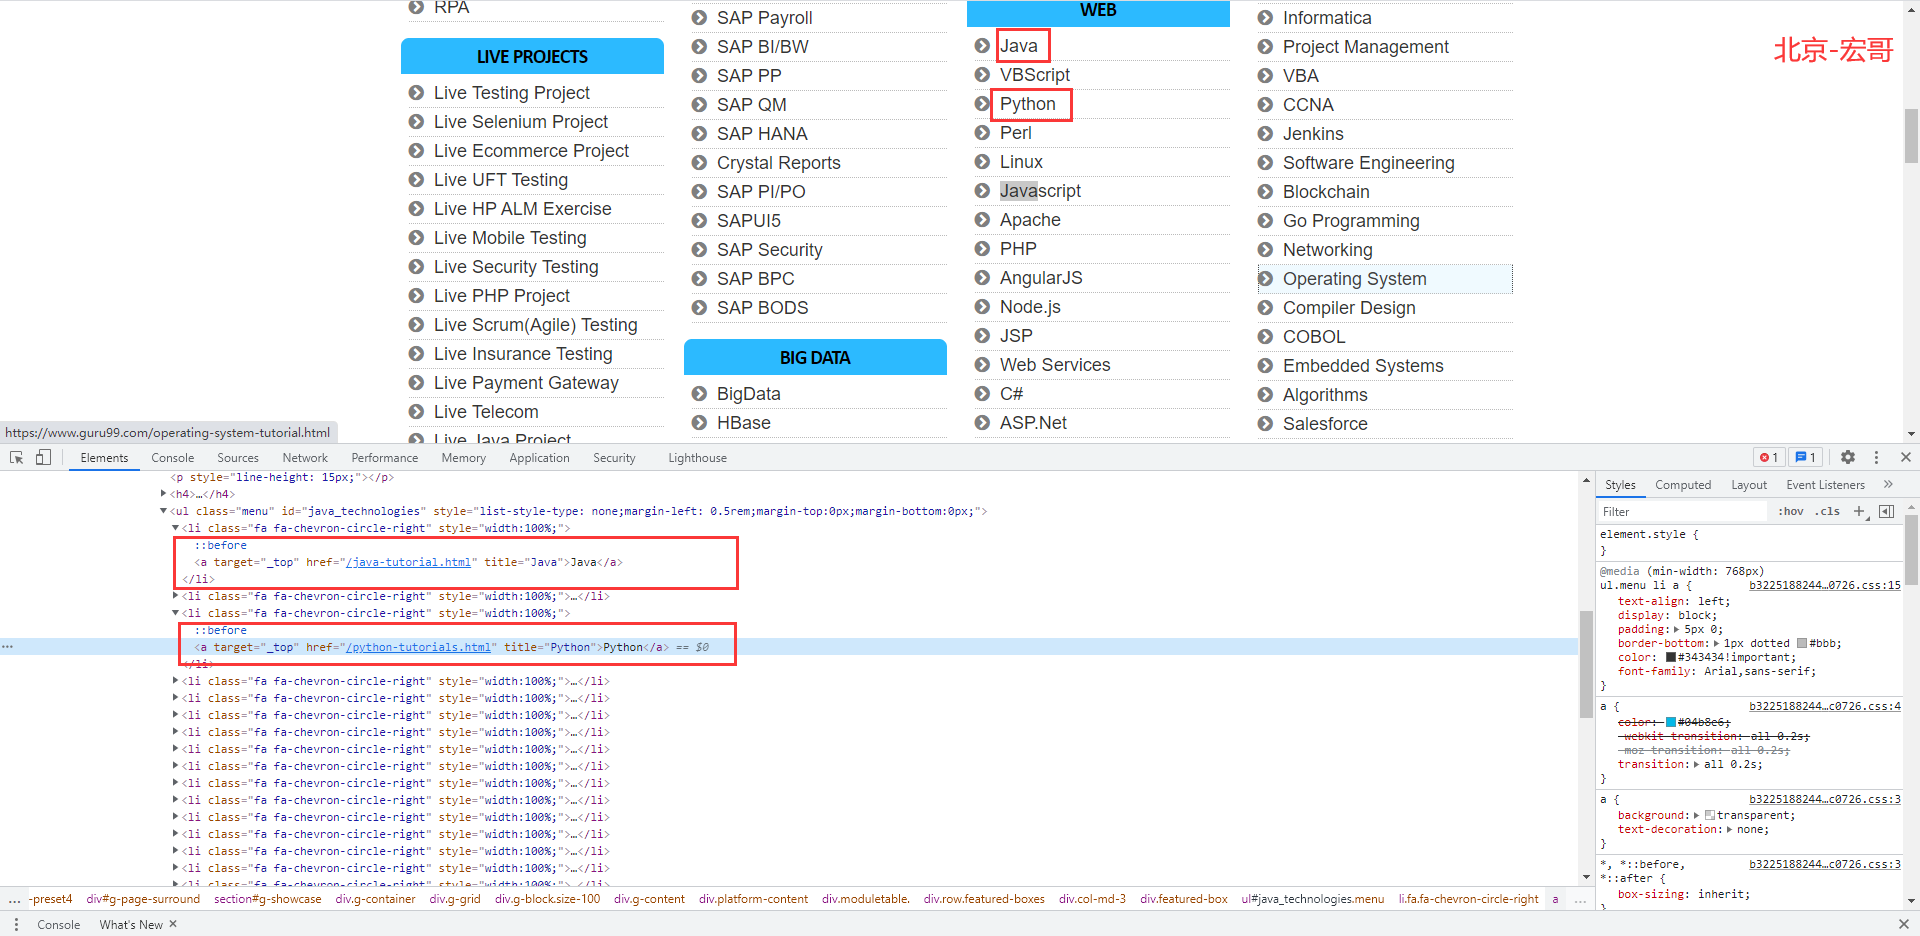Close the bottom console drawer
Image resolution: width=1920 pixels, height=936 pixels.
pyautogui.click(x=1904, y=924)
